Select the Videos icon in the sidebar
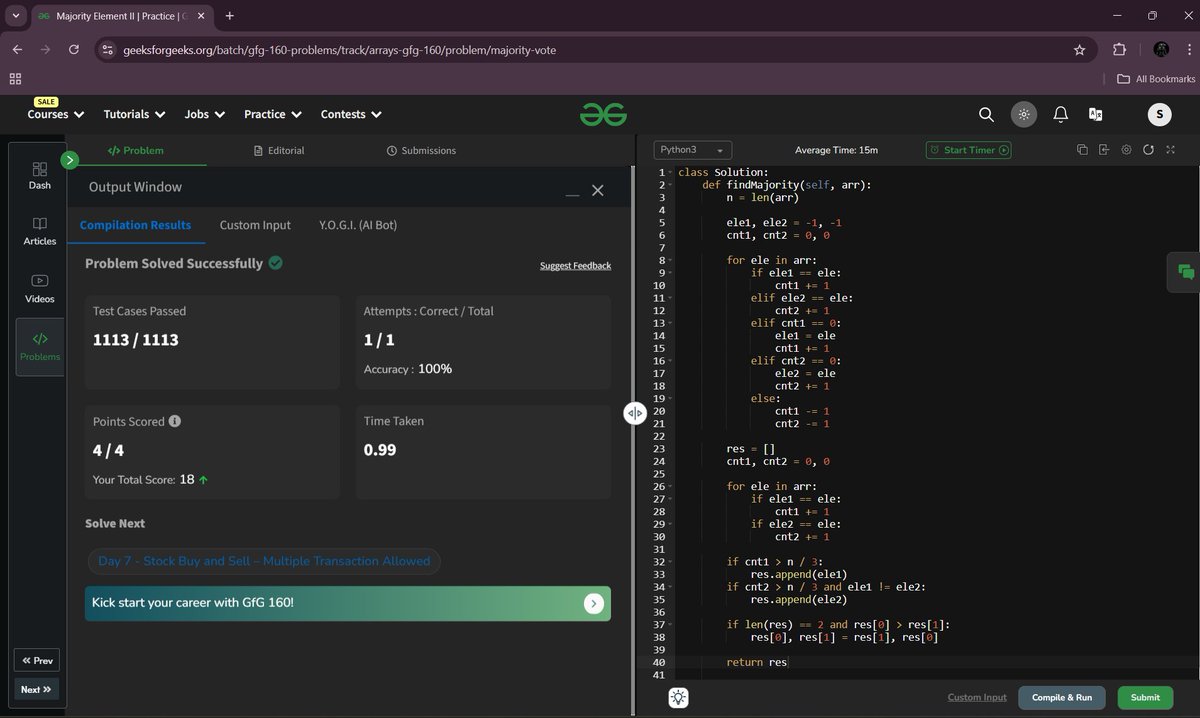1200x718 pixels. [38, 287]
